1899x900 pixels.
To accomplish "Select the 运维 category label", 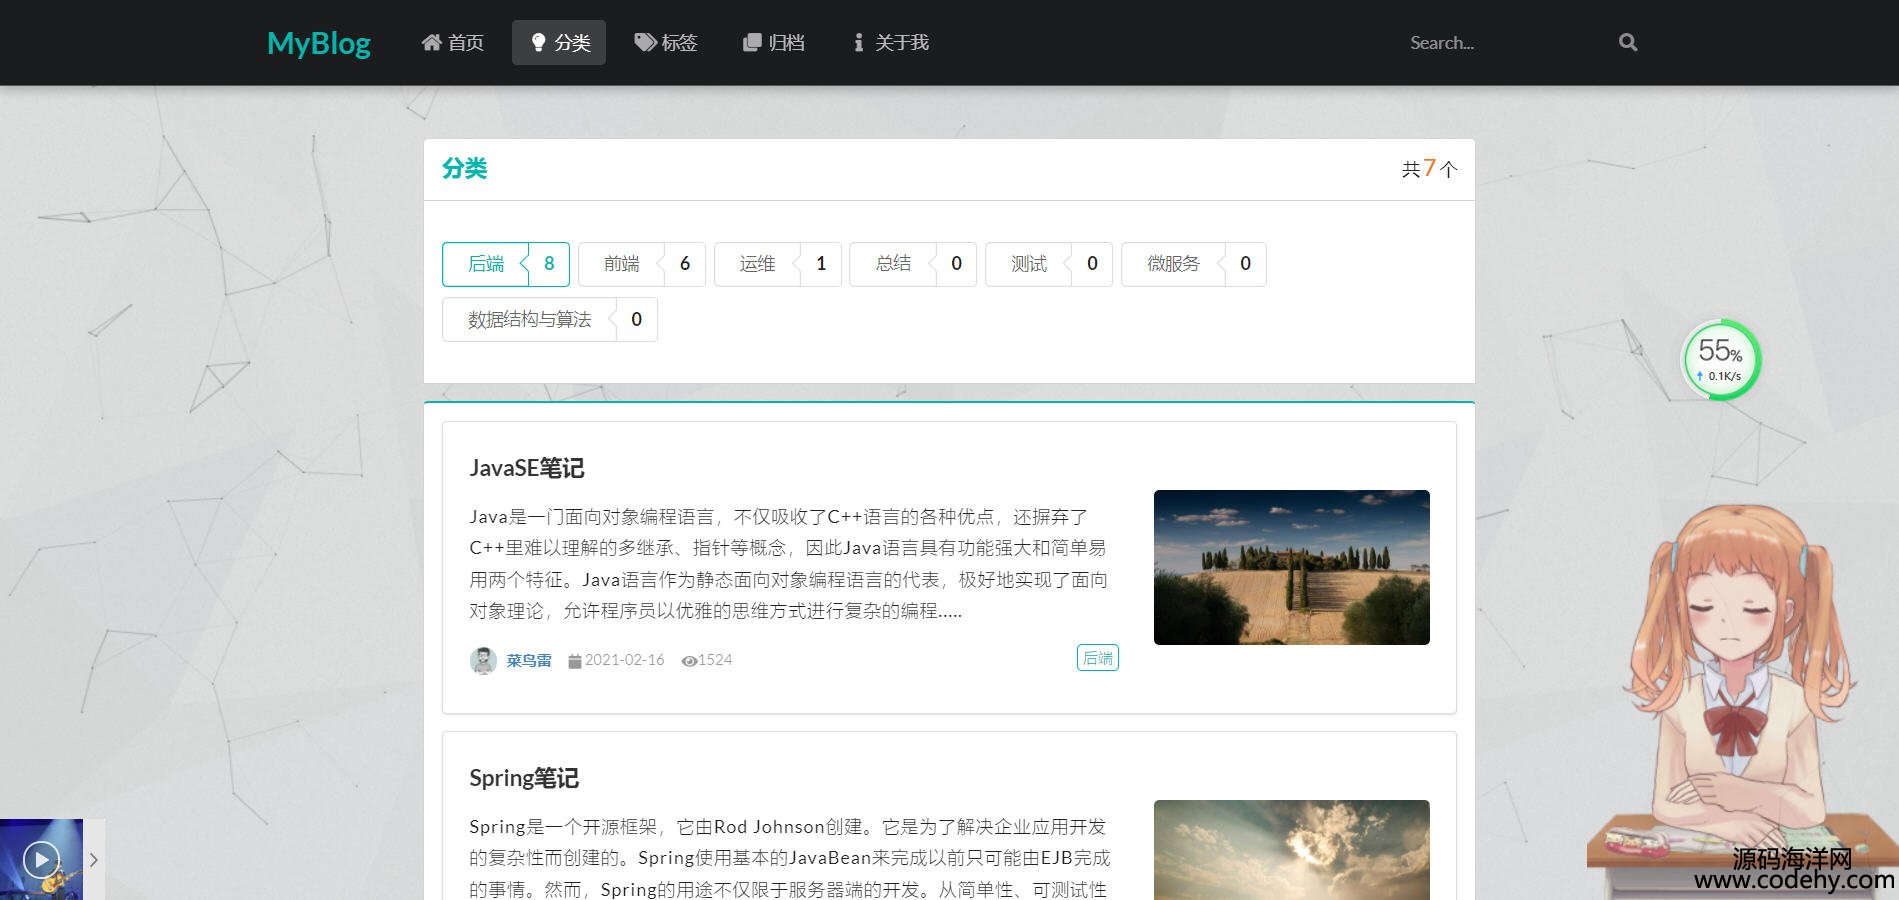I will [x=757, y=264].
